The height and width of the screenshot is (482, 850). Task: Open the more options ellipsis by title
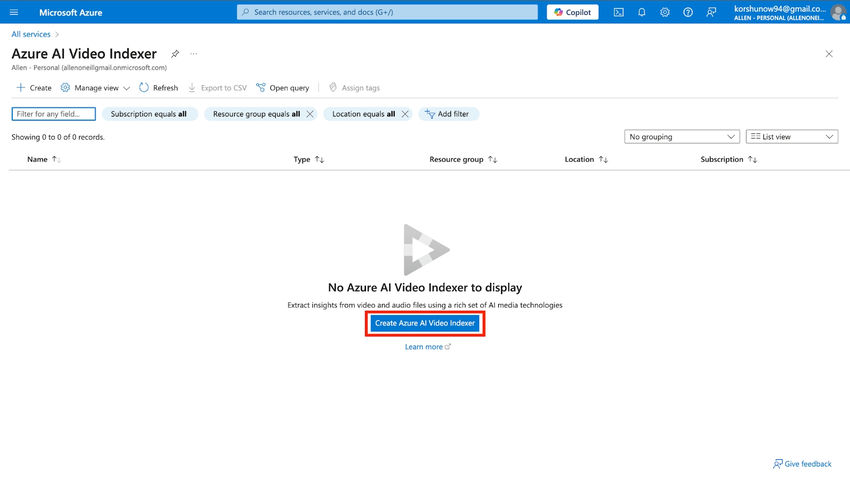pyautogui.click(x=194, y=54)
